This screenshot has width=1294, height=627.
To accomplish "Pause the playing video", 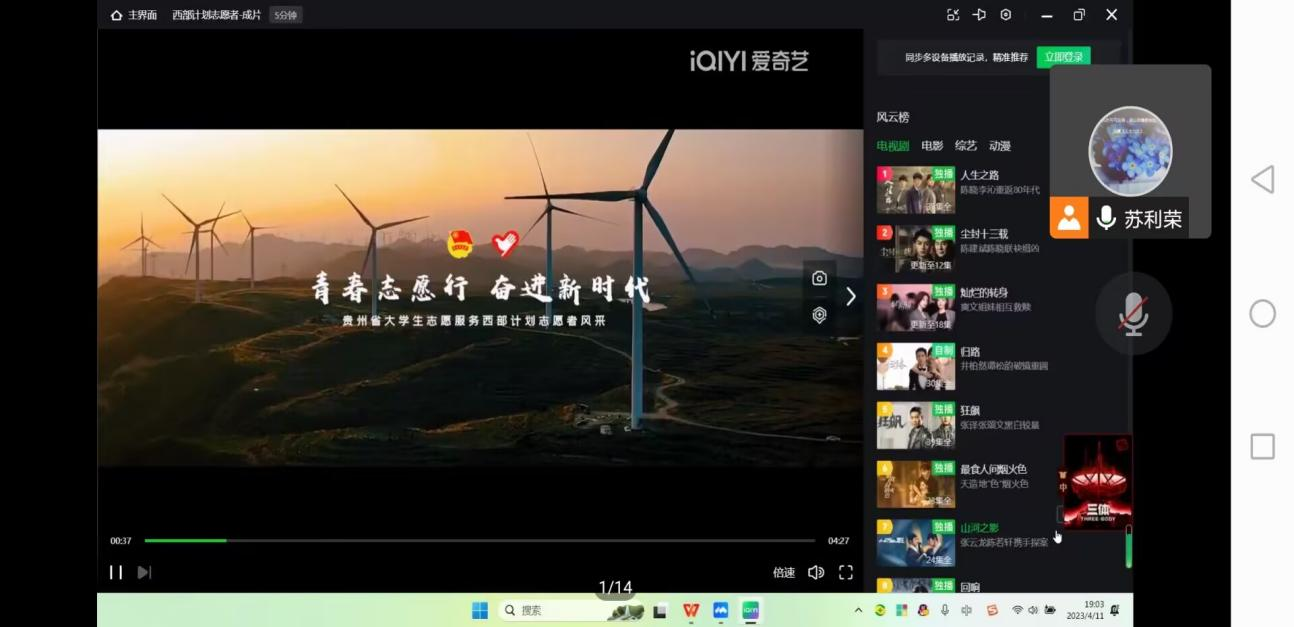I will click(116, 572).
